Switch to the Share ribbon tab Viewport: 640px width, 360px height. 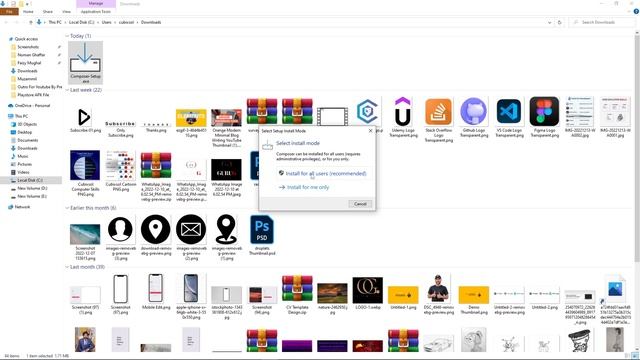[x=48, y=12]
